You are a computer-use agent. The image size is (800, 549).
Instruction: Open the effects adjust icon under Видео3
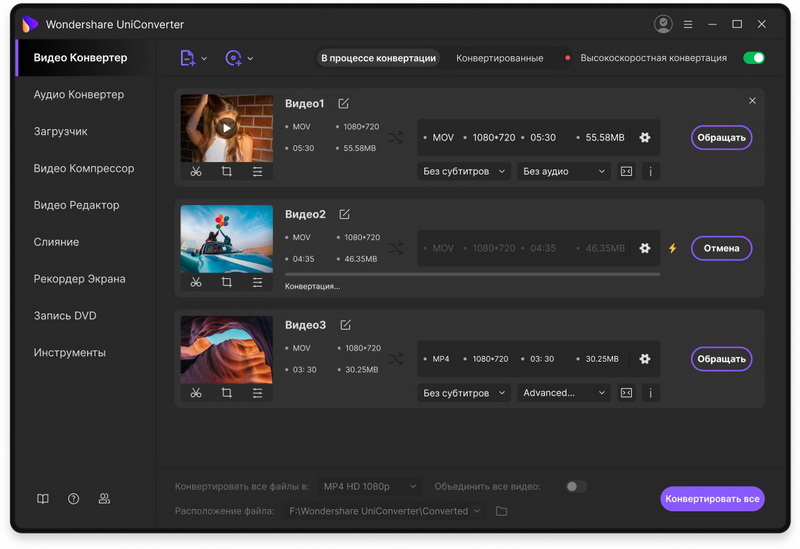coord(258,394)
